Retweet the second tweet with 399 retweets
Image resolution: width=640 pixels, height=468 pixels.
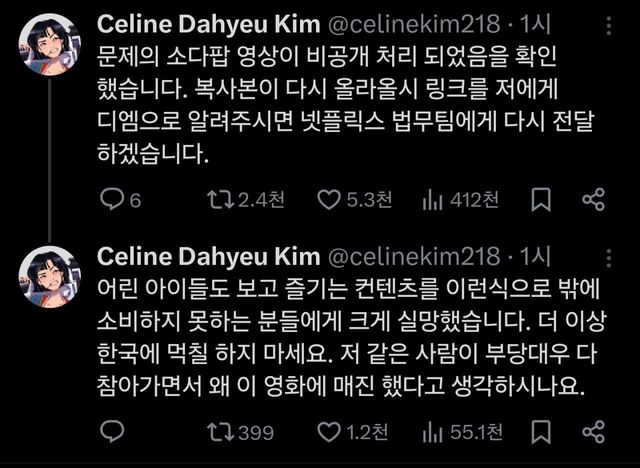click(218, 432)
